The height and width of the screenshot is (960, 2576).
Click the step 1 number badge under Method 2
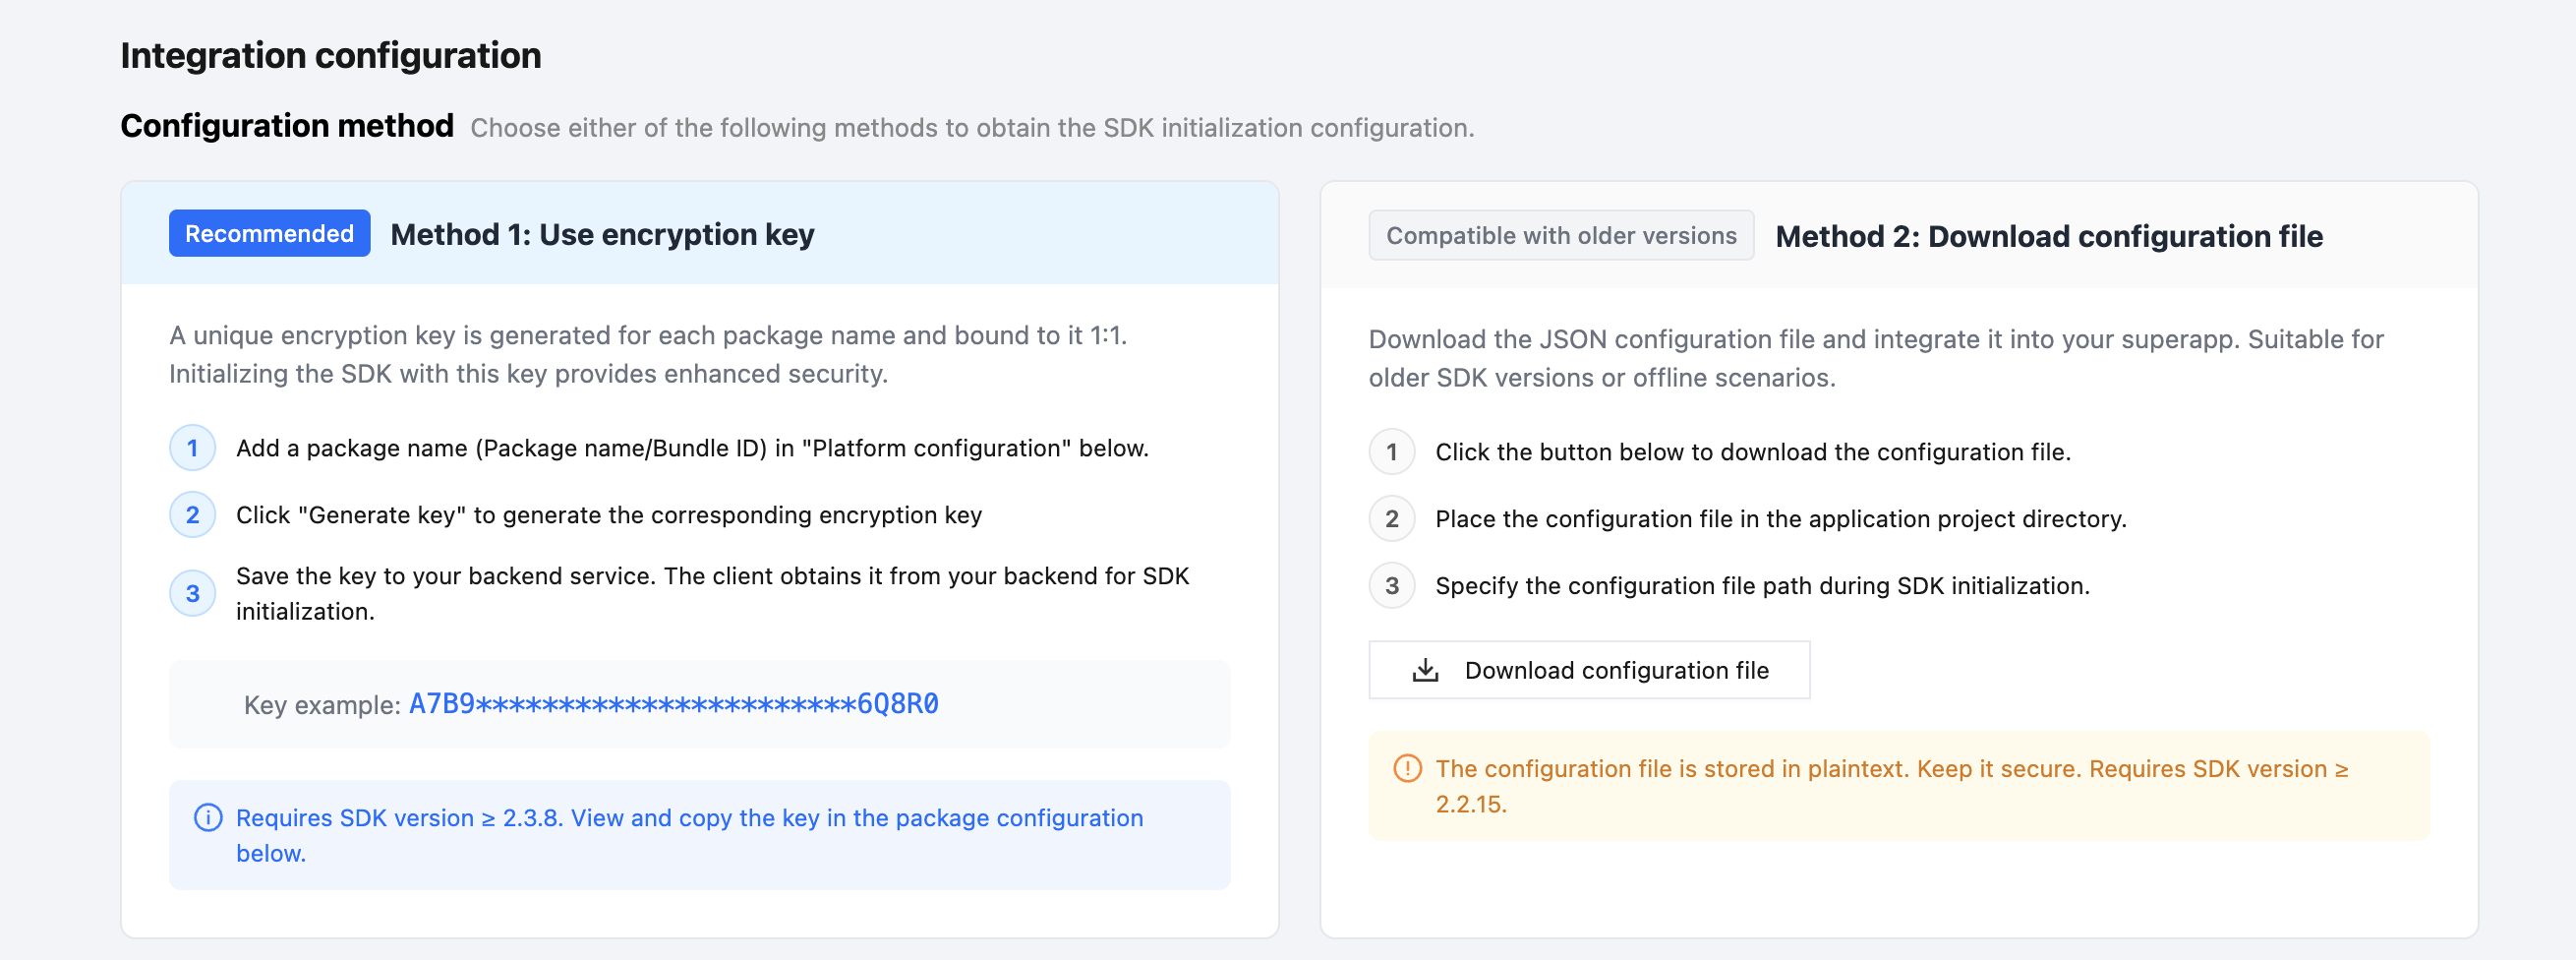point(1391,452)
